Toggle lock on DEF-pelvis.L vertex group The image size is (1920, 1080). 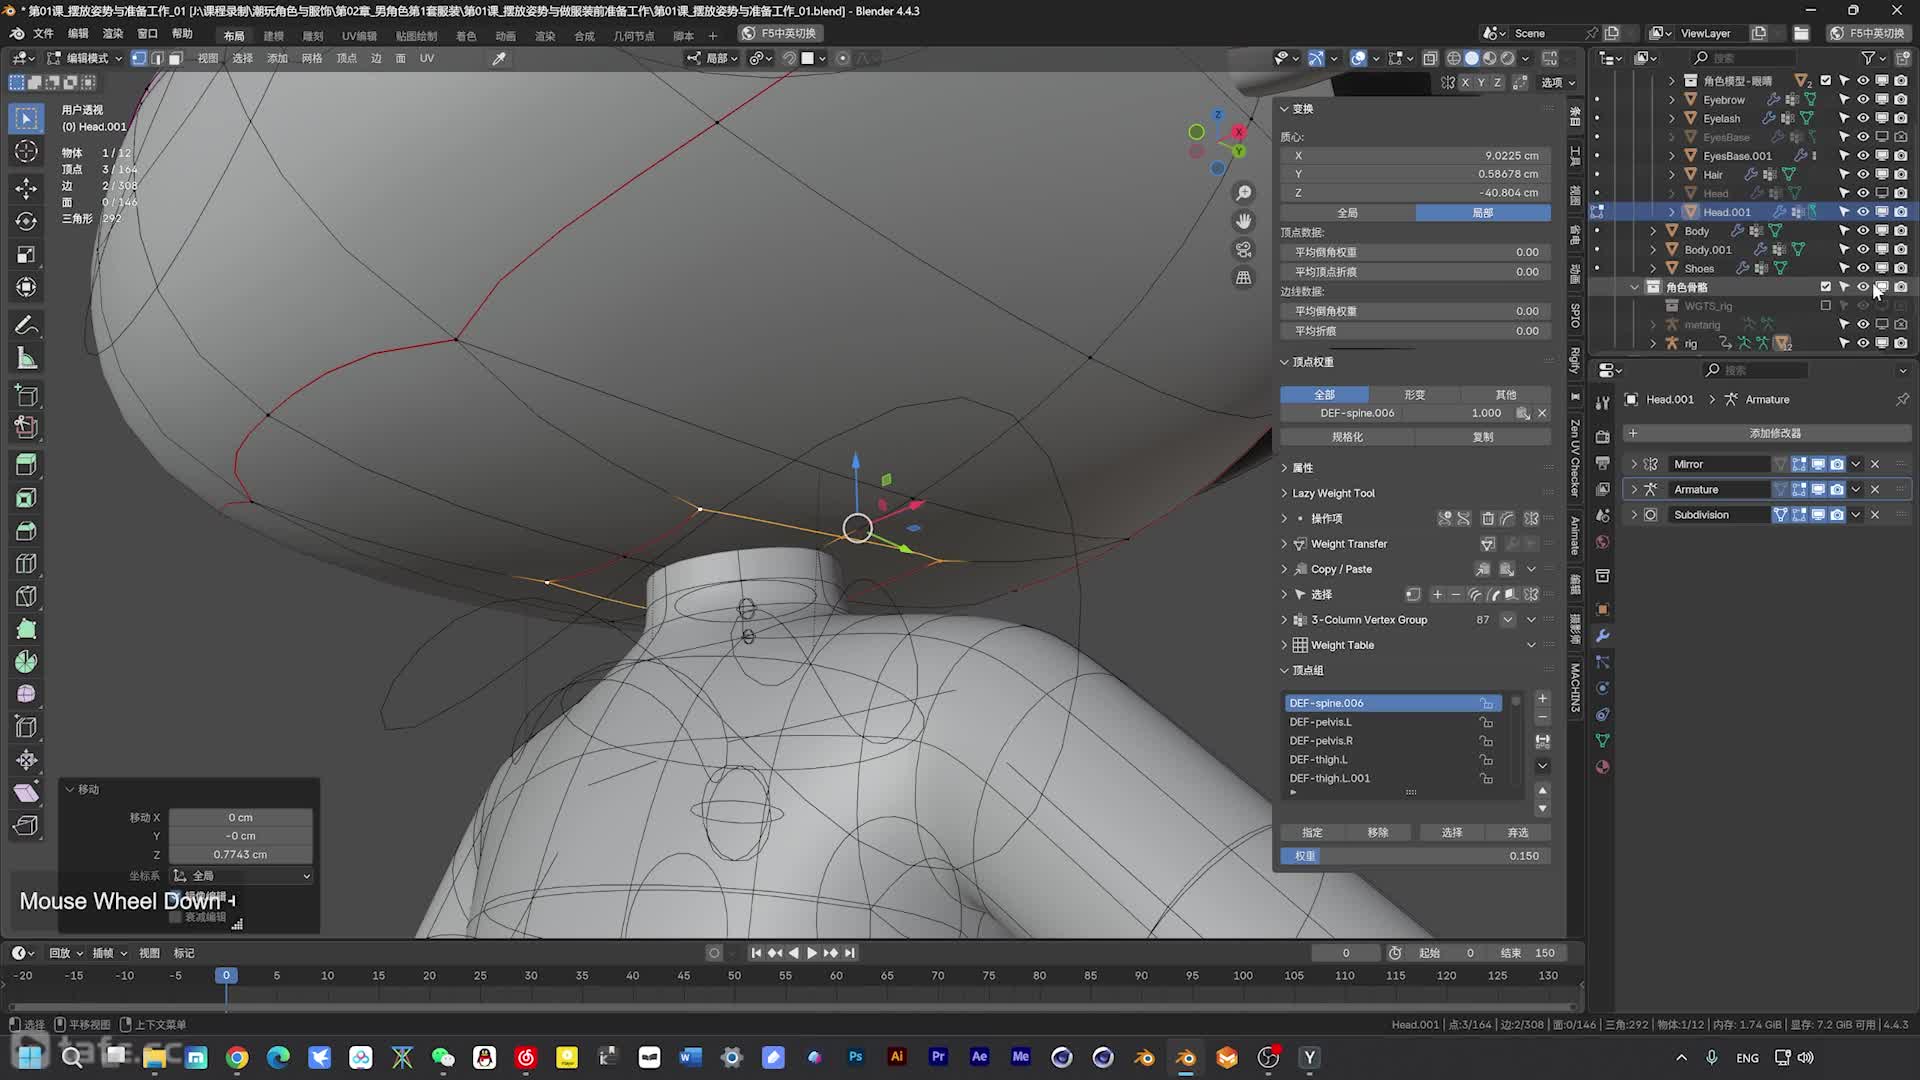[x=1487, y=722]
